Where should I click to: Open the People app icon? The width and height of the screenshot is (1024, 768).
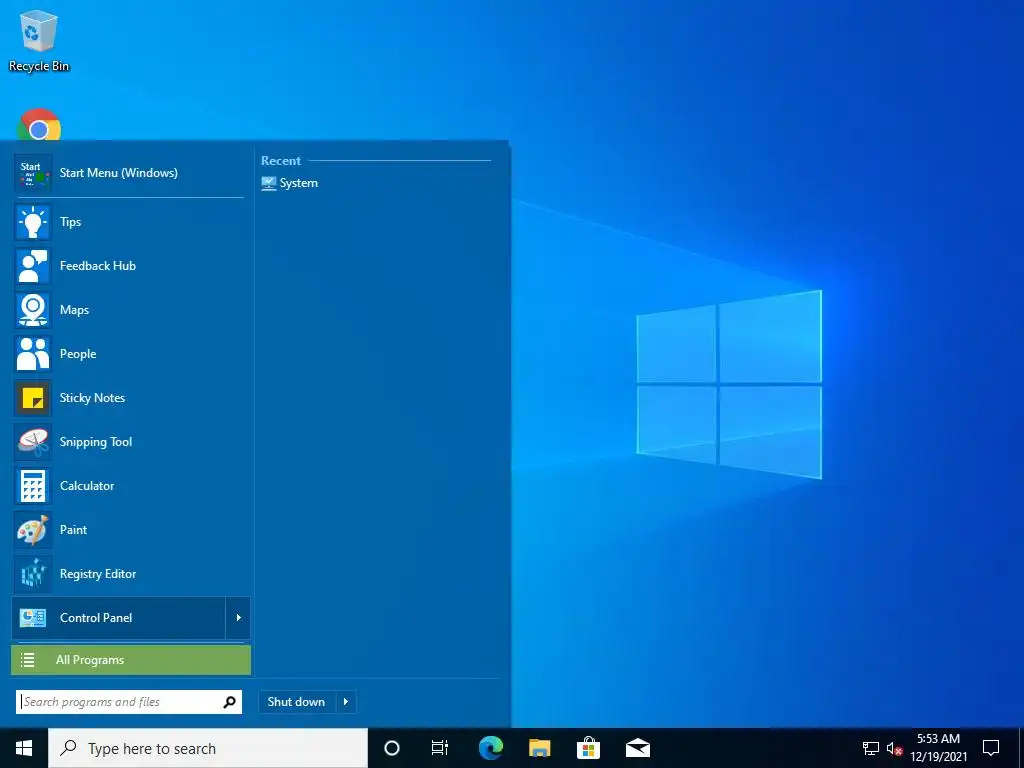33,354
